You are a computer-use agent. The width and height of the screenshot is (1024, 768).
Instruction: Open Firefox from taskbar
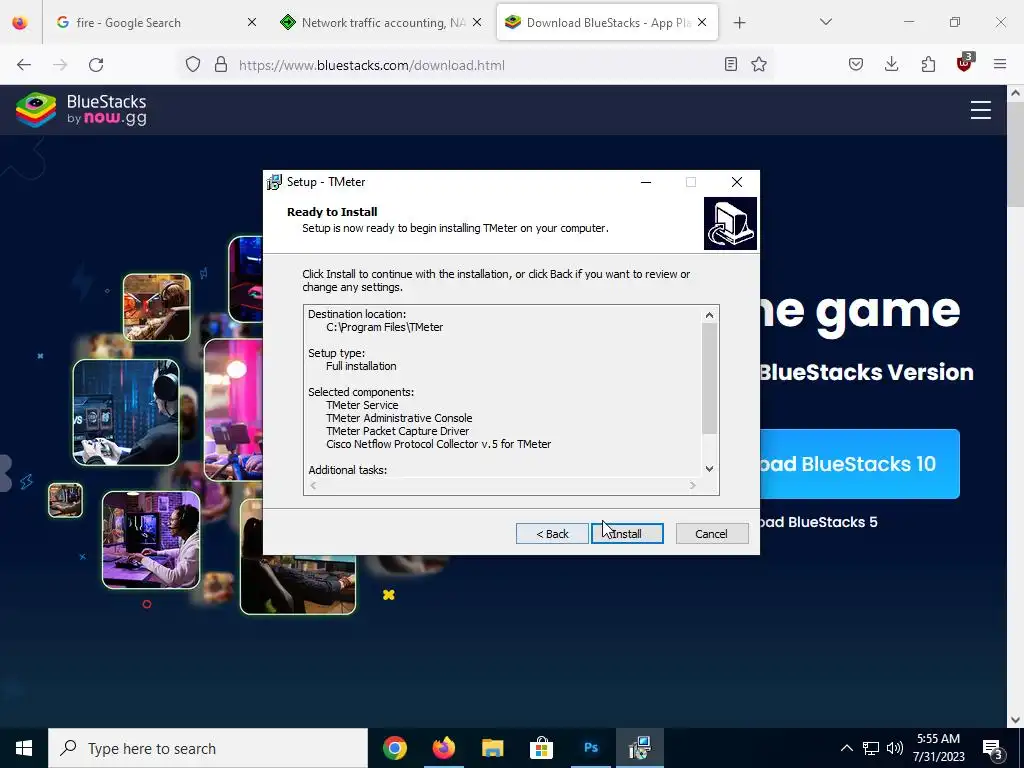click(443, 748)
